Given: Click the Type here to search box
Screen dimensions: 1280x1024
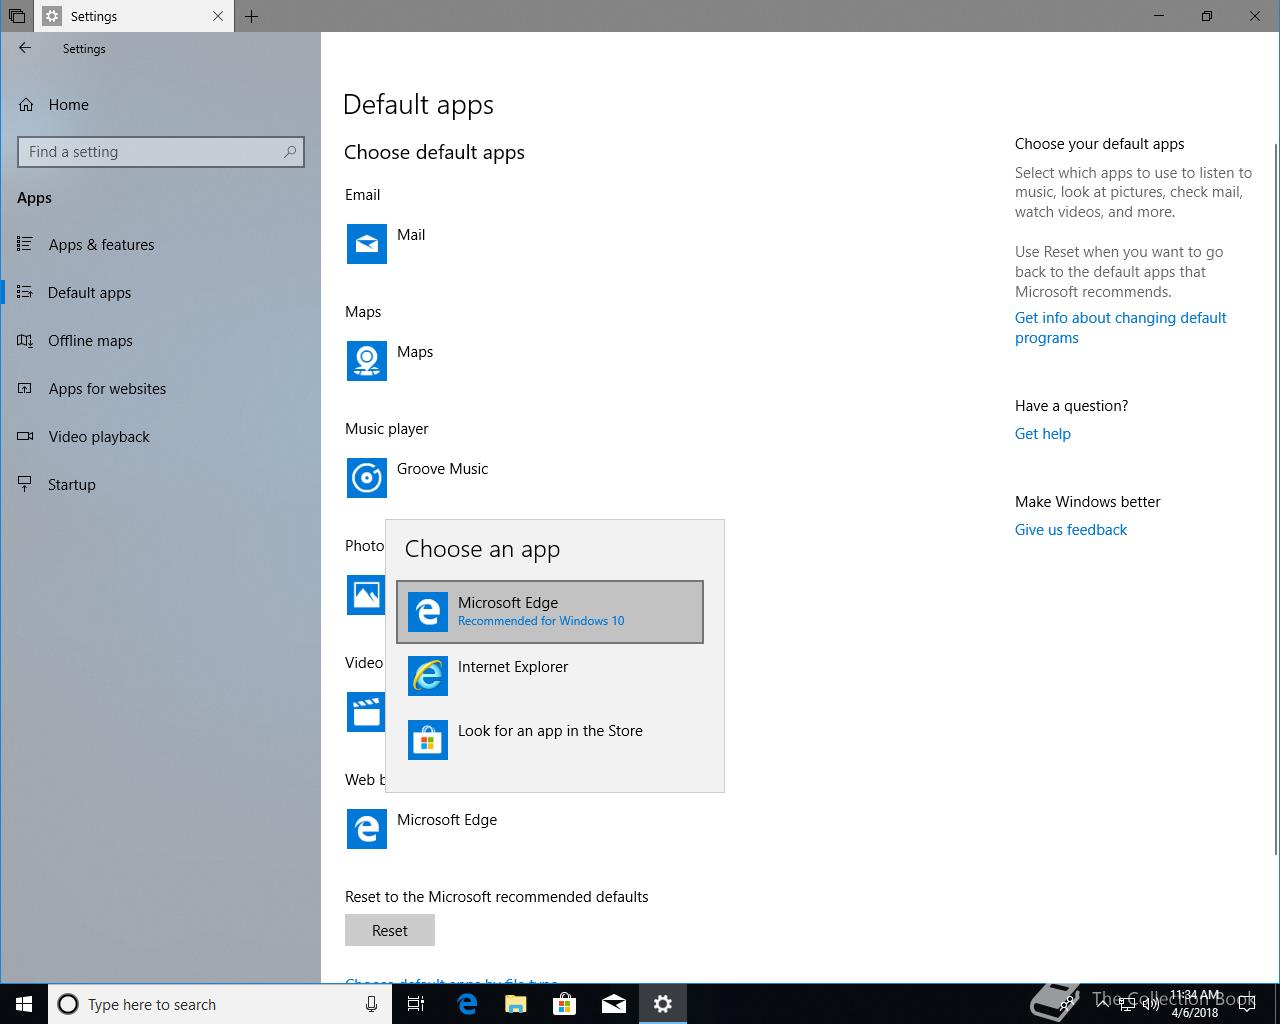Looking at the screenshot, I should pos(219,1004).
